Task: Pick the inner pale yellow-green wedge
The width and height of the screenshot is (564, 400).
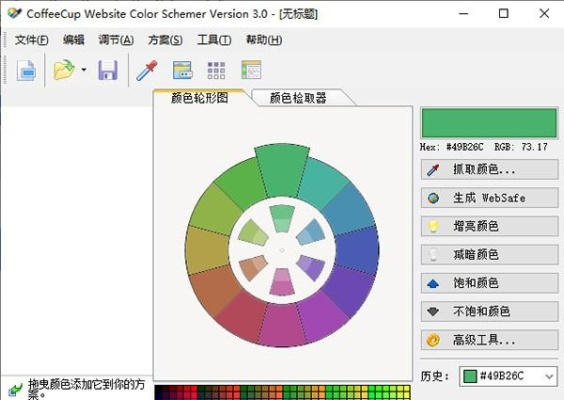Action: pyautogui.click(x=253, y=233)
